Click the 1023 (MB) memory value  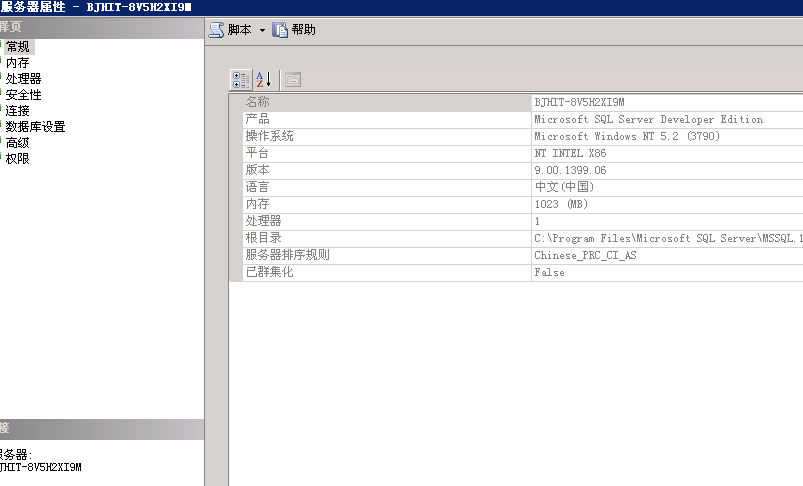click(561, 204)
